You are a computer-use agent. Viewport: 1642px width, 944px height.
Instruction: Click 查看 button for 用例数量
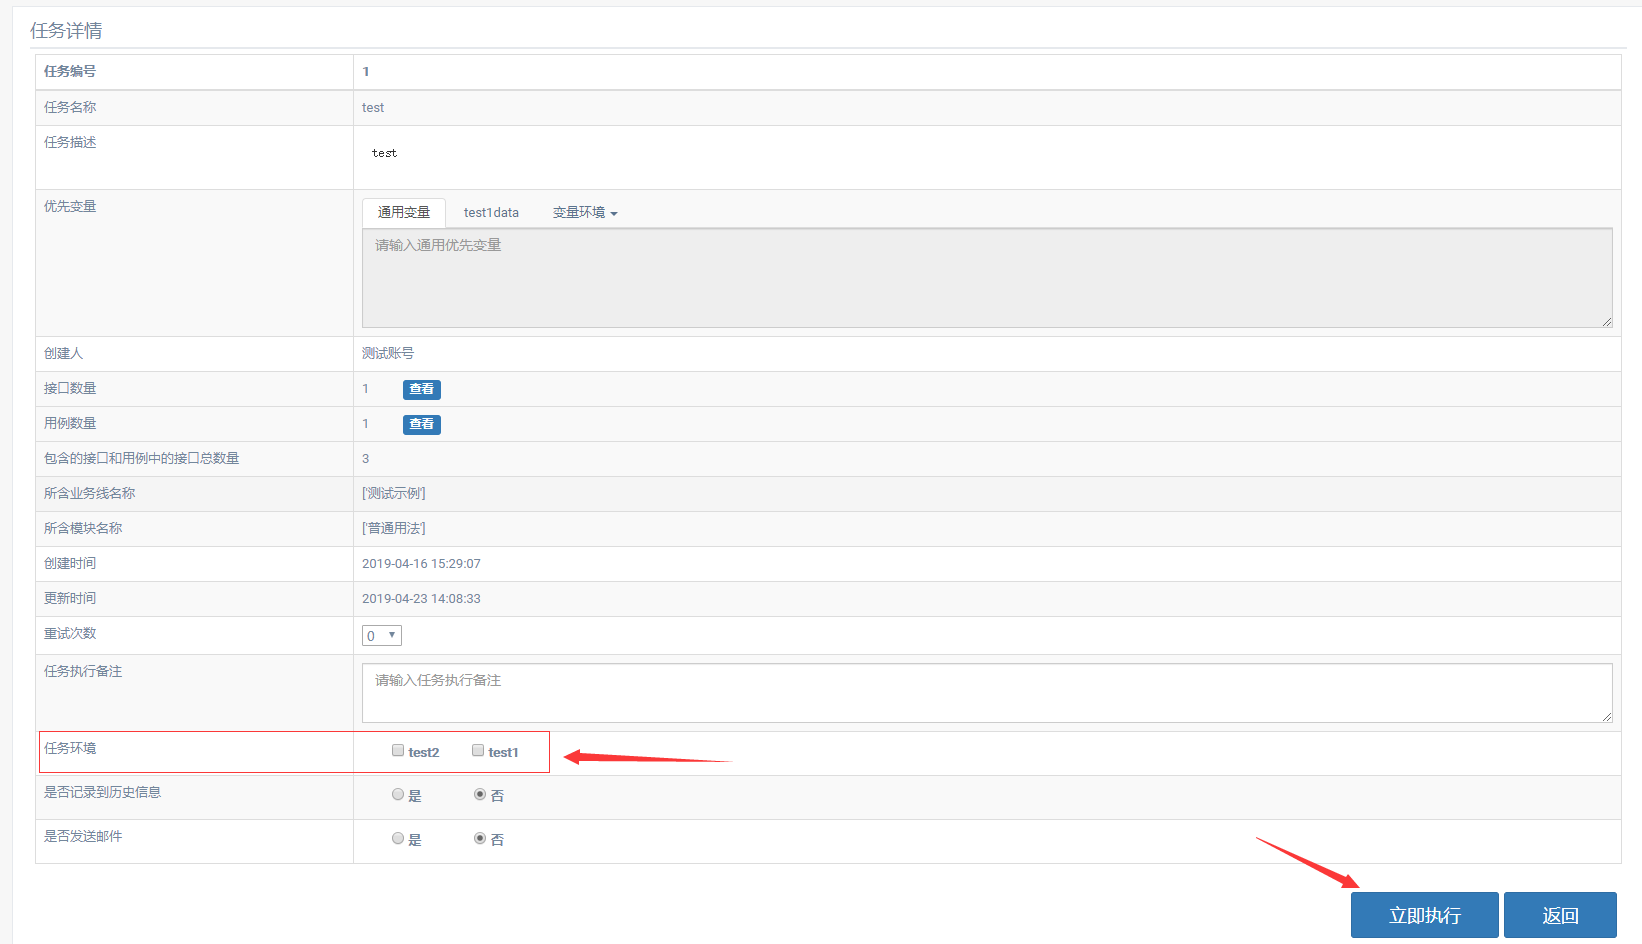click(x=422, y=424)
